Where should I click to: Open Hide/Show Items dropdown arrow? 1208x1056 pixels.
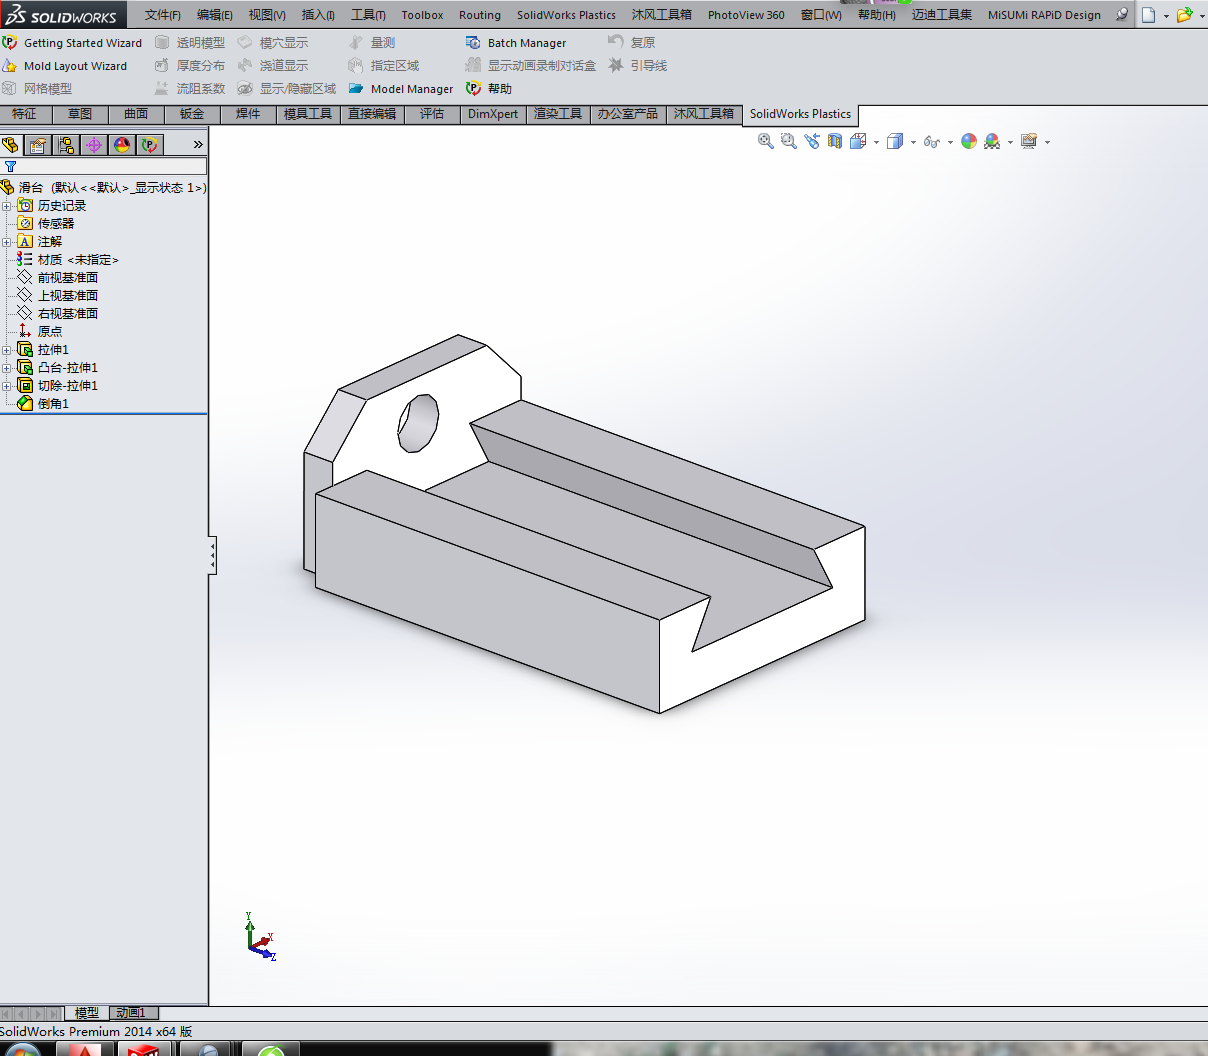tap(950, 142)
